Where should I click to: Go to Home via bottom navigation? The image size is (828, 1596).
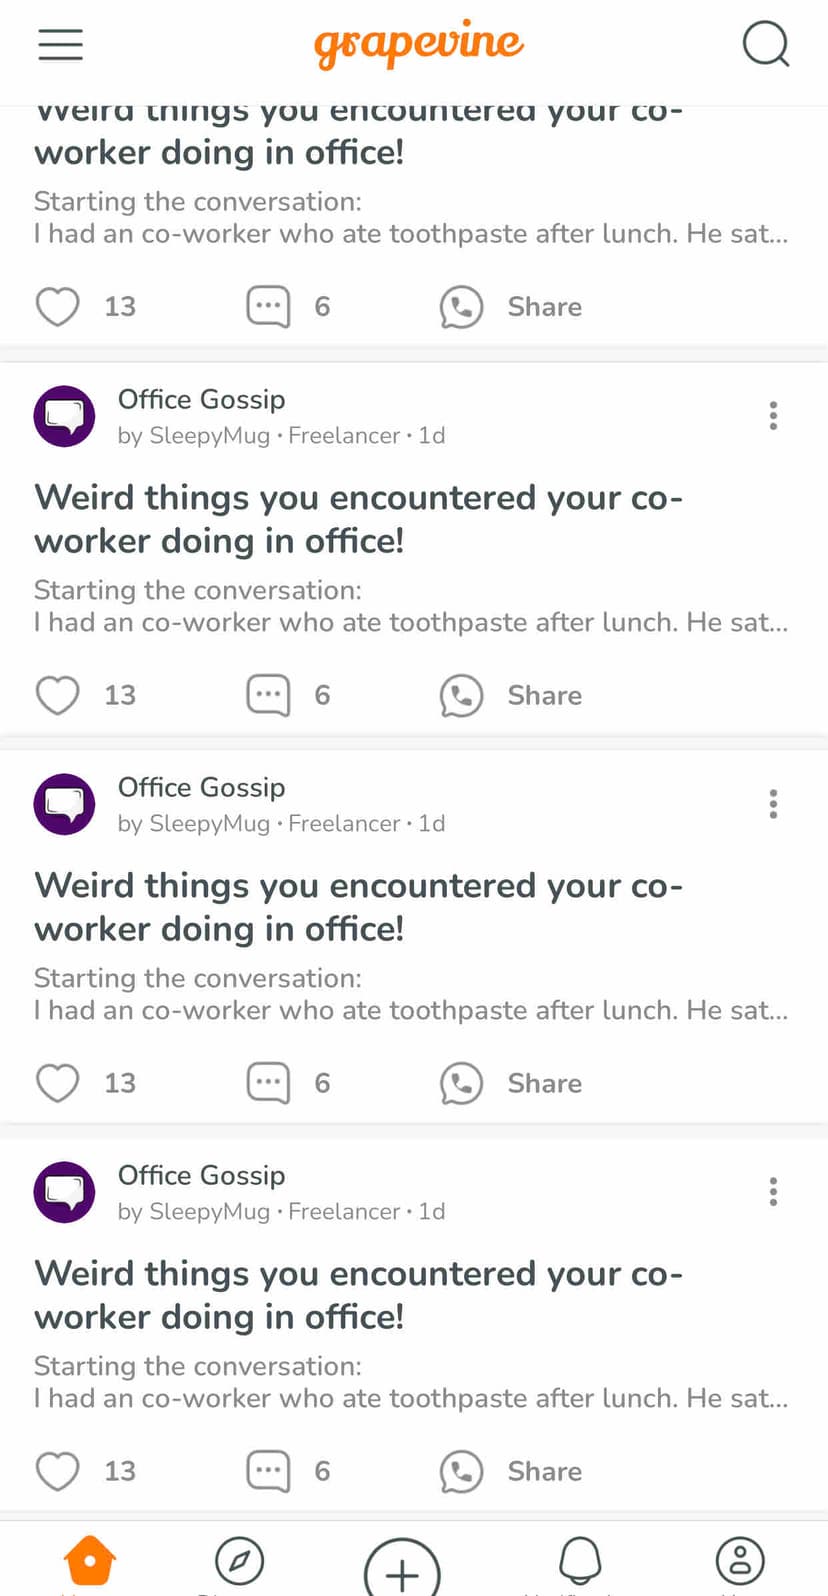coord(90,1561)
